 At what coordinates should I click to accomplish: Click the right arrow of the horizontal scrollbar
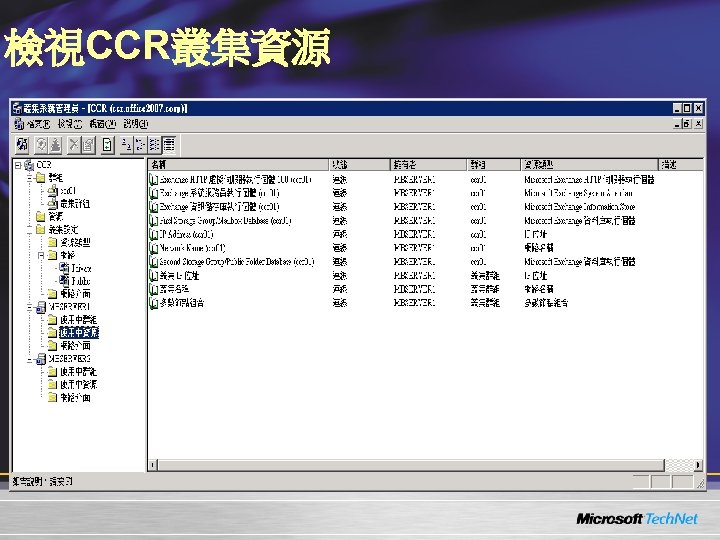(x=698, y=465)
